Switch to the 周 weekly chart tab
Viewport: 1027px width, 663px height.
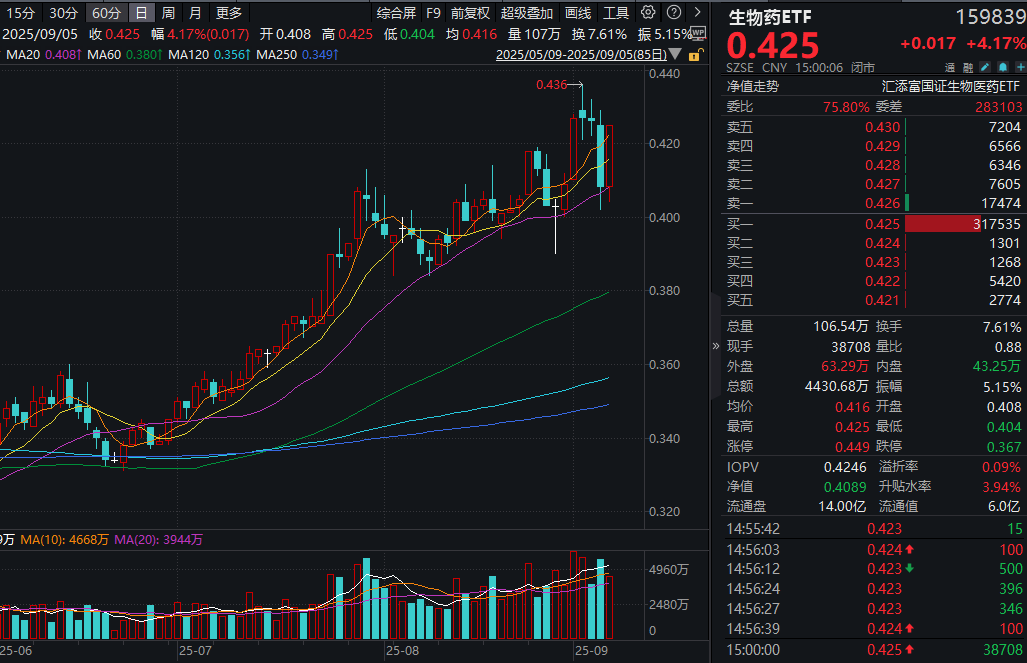(166, 13)
